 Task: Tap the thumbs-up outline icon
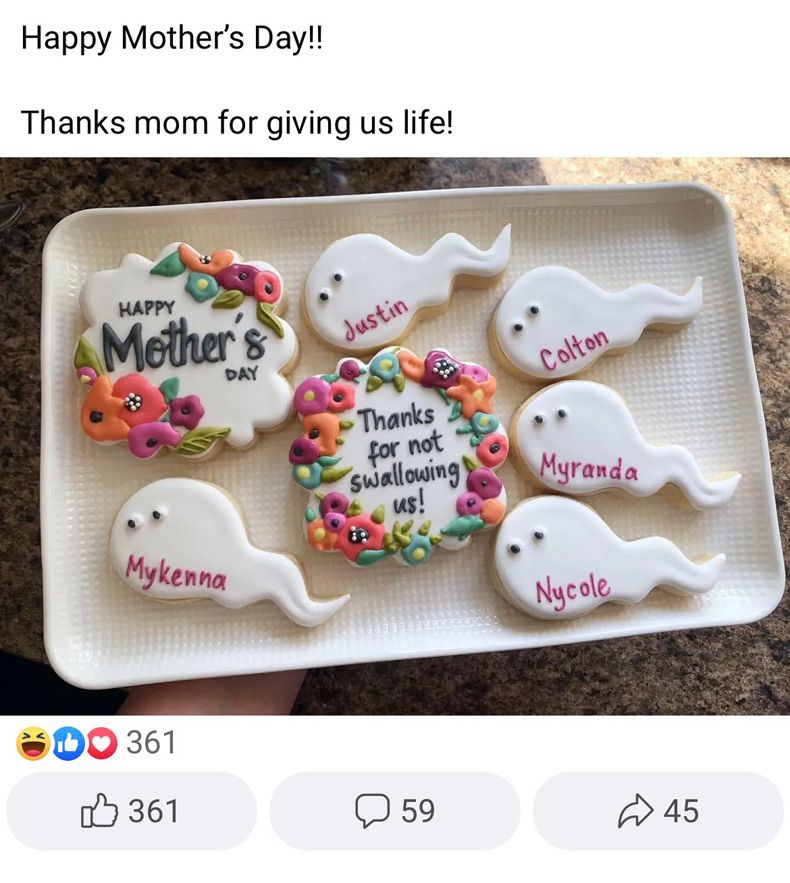click(100, 811)
